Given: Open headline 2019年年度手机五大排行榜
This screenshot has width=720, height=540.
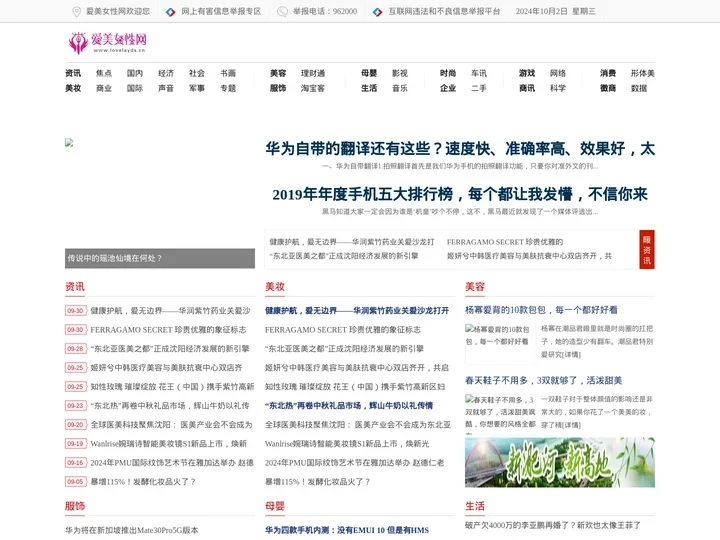Looking at the screenshot, I should [460, 194].
